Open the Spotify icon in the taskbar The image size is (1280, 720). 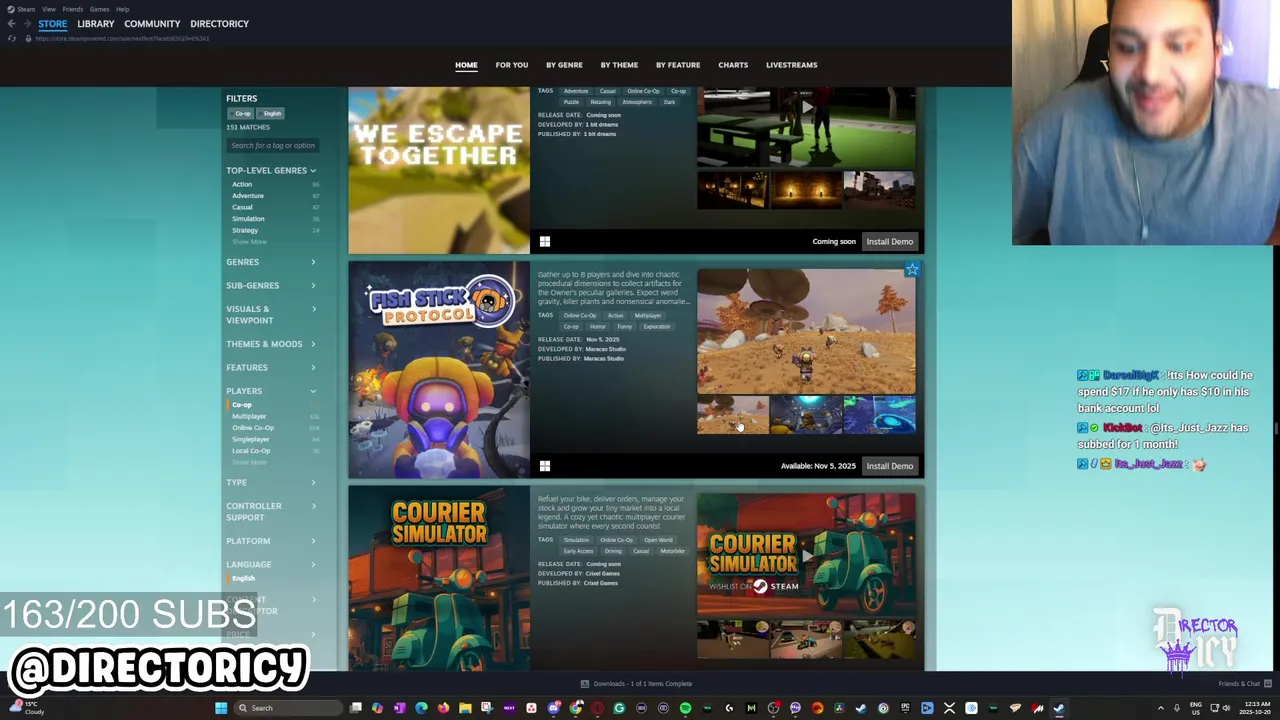(685, 708)
